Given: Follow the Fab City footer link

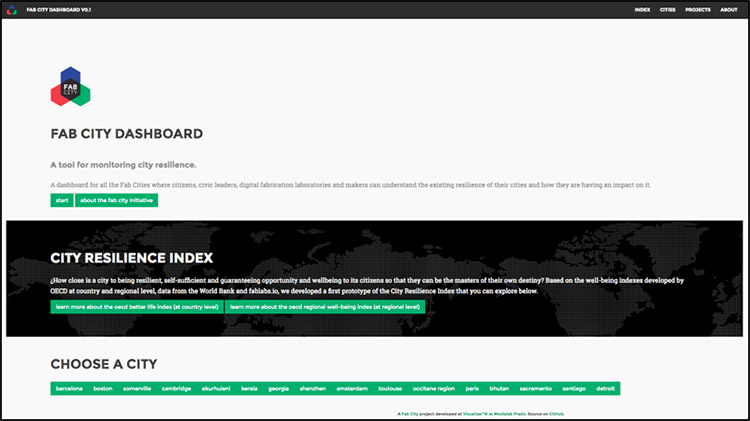Looking at the screenshot, I should (410, 414).
